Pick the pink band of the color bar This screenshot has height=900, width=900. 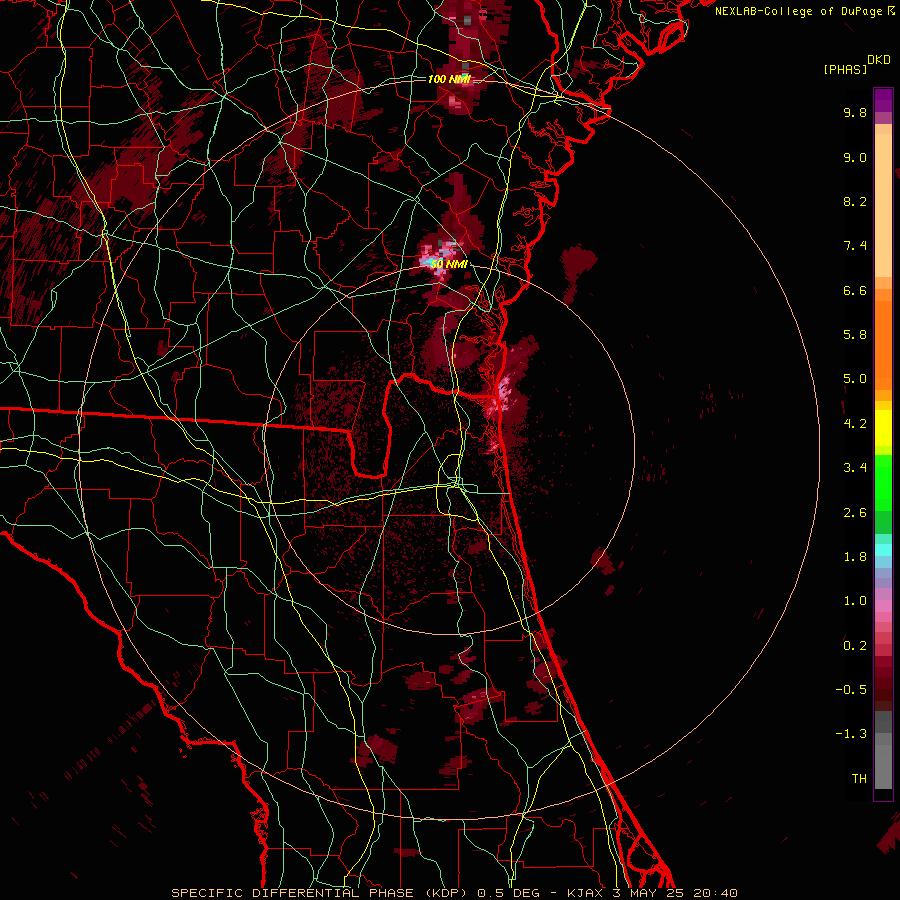(x=883, y=606)
